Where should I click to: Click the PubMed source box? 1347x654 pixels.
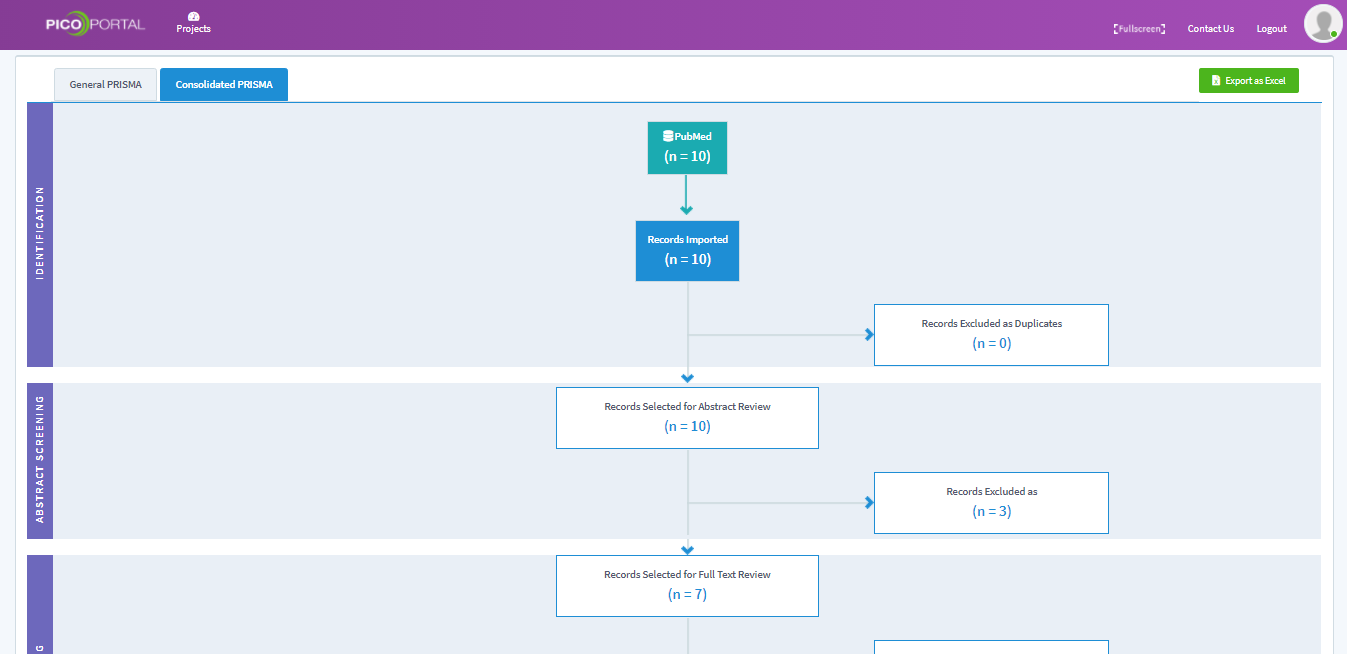tap(687, 148)
